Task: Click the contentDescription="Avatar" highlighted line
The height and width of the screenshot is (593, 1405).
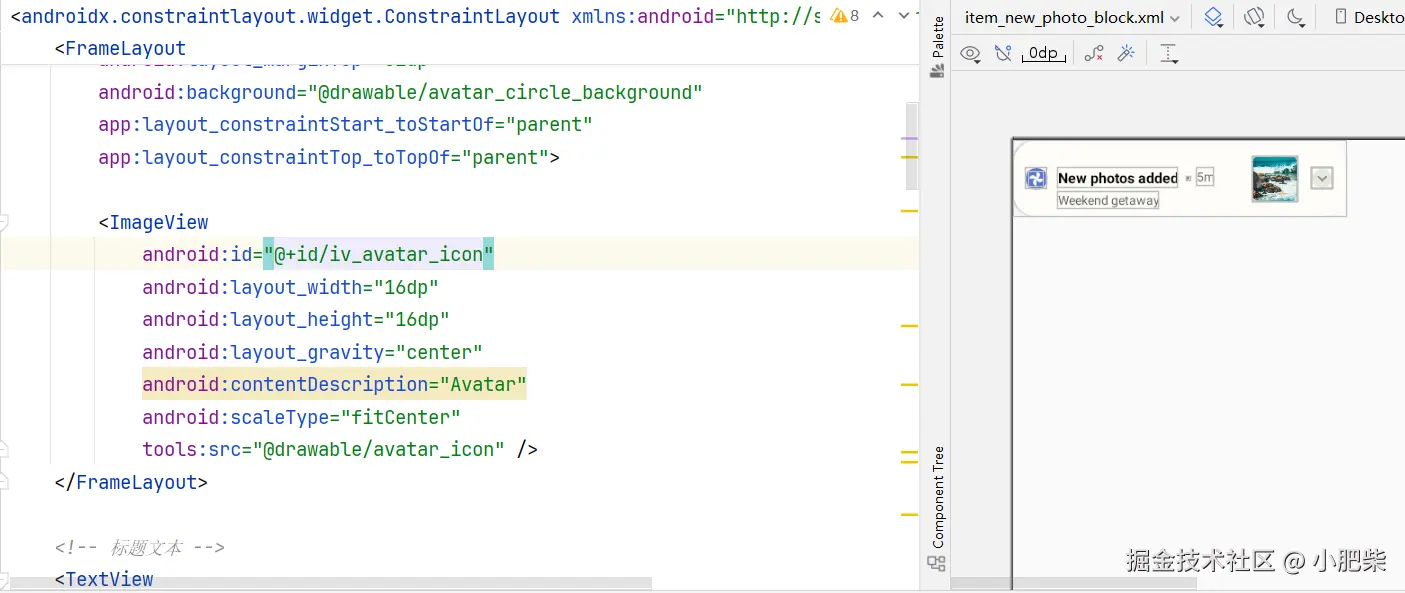Action: (334, 384)
